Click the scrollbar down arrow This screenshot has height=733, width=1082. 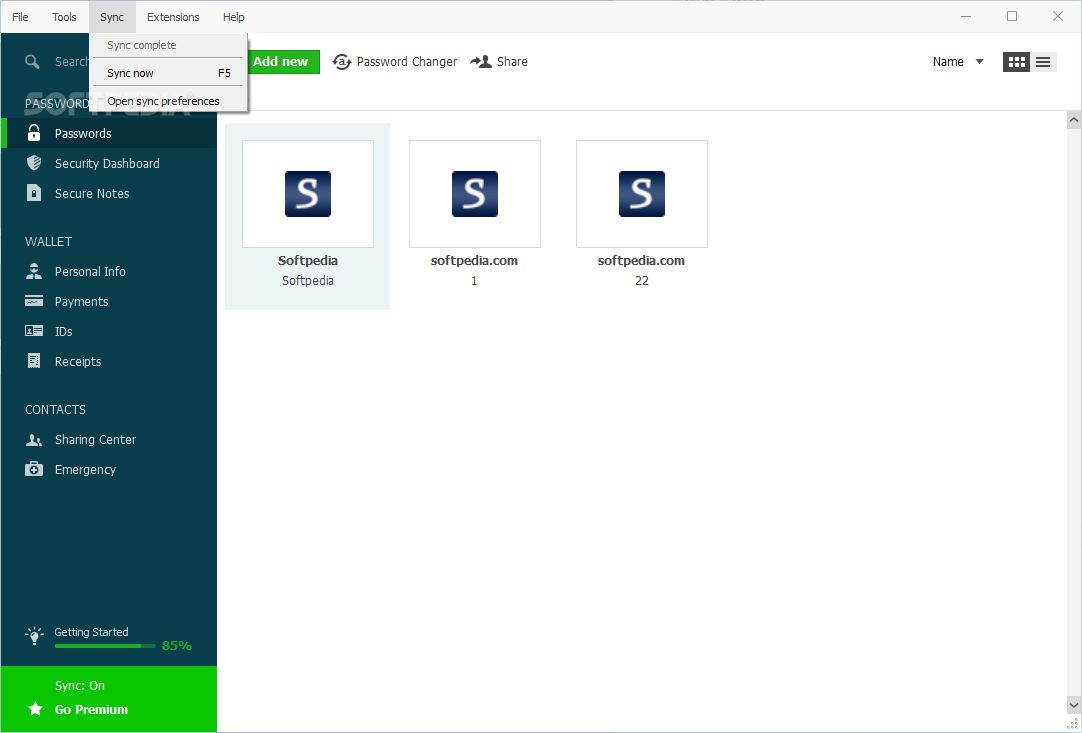(1073, 705)
